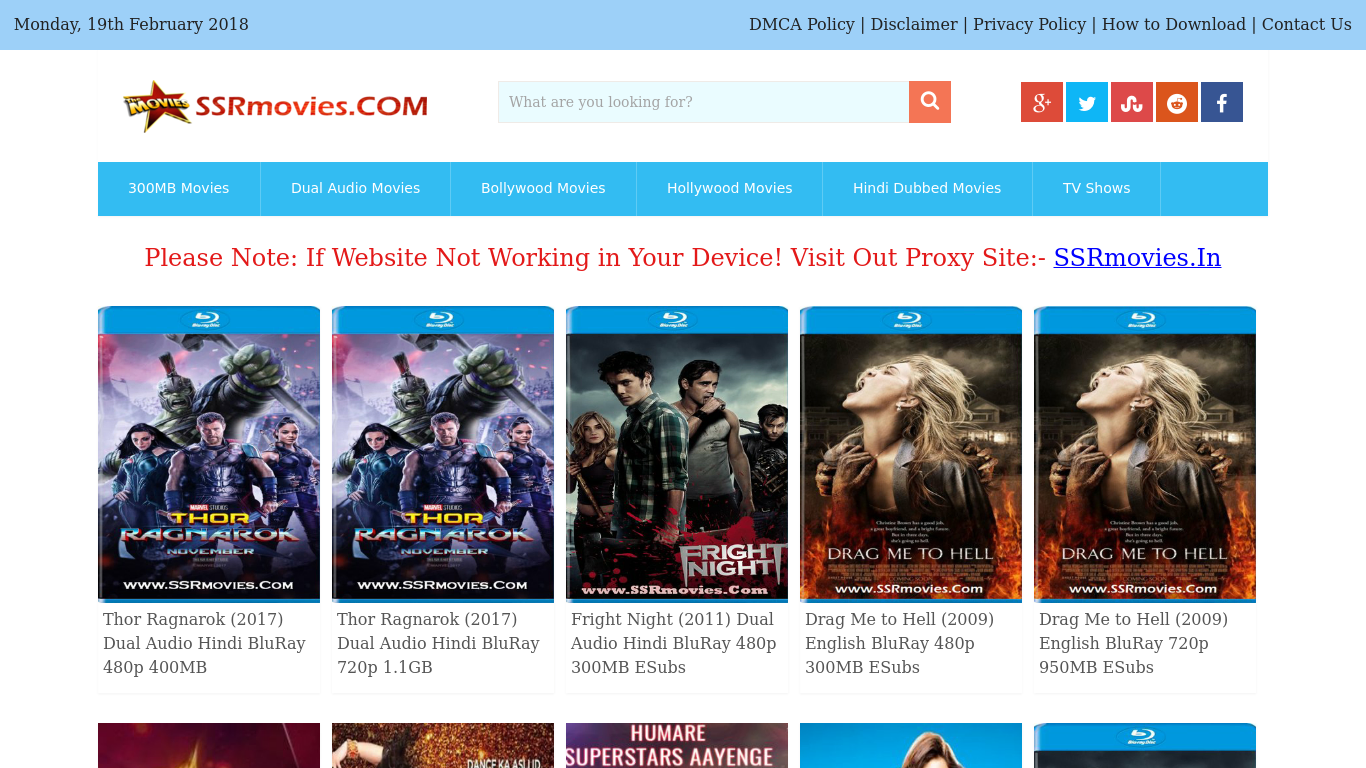The height and width of the screenshot is (768, 1366).
Task: Click the Disclaimer link
Action: (914, 24)
